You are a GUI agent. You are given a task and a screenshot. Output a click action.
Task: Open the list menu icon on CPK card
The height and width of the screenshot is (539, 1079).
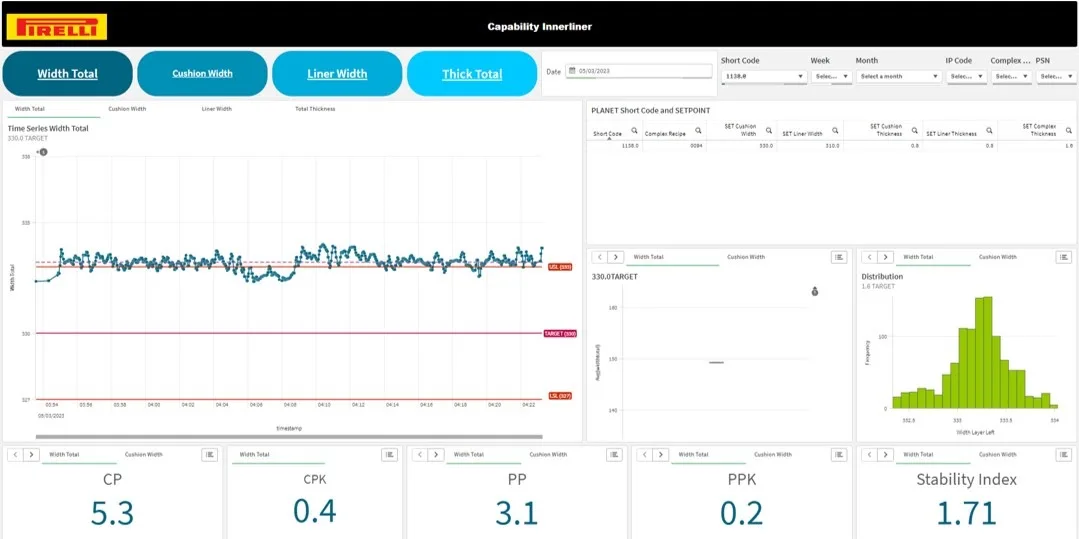(x=389, y=454)
